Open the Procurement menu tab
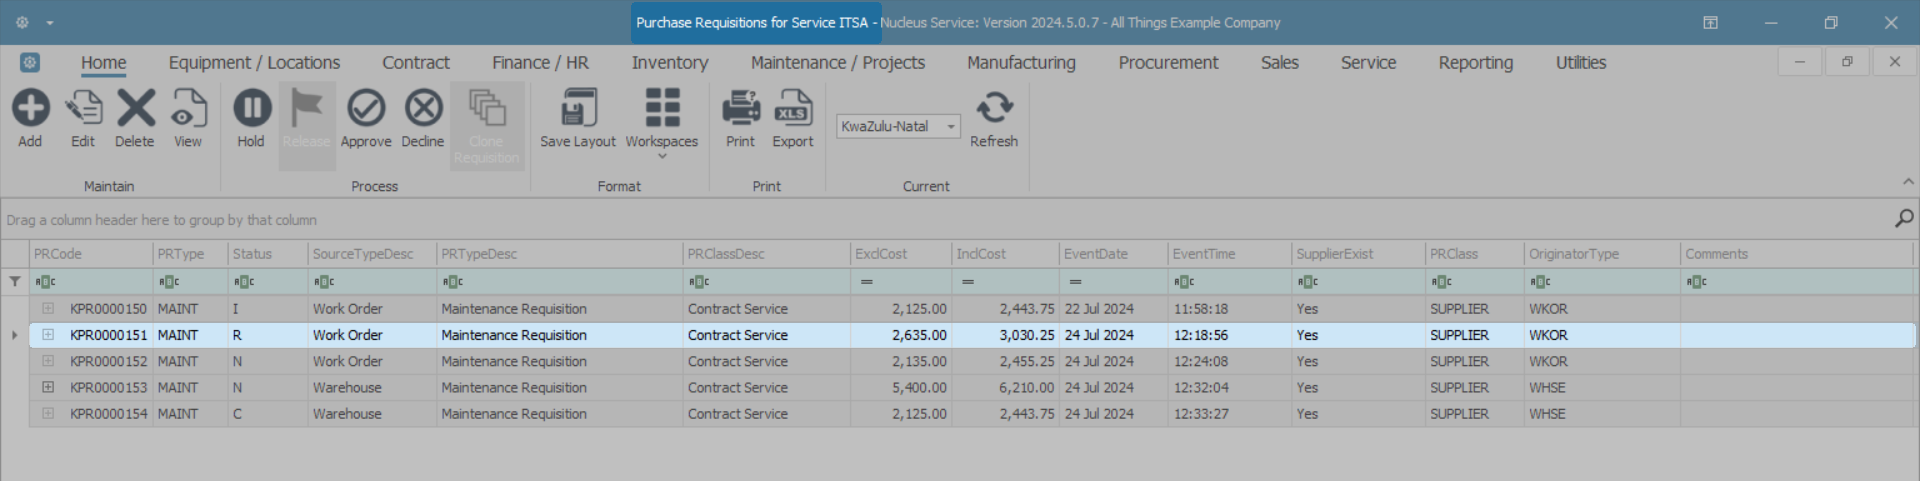Image resolution: width=1920 pixels, height=481 pixels. pyautogui.click(x=1168, y=63)
